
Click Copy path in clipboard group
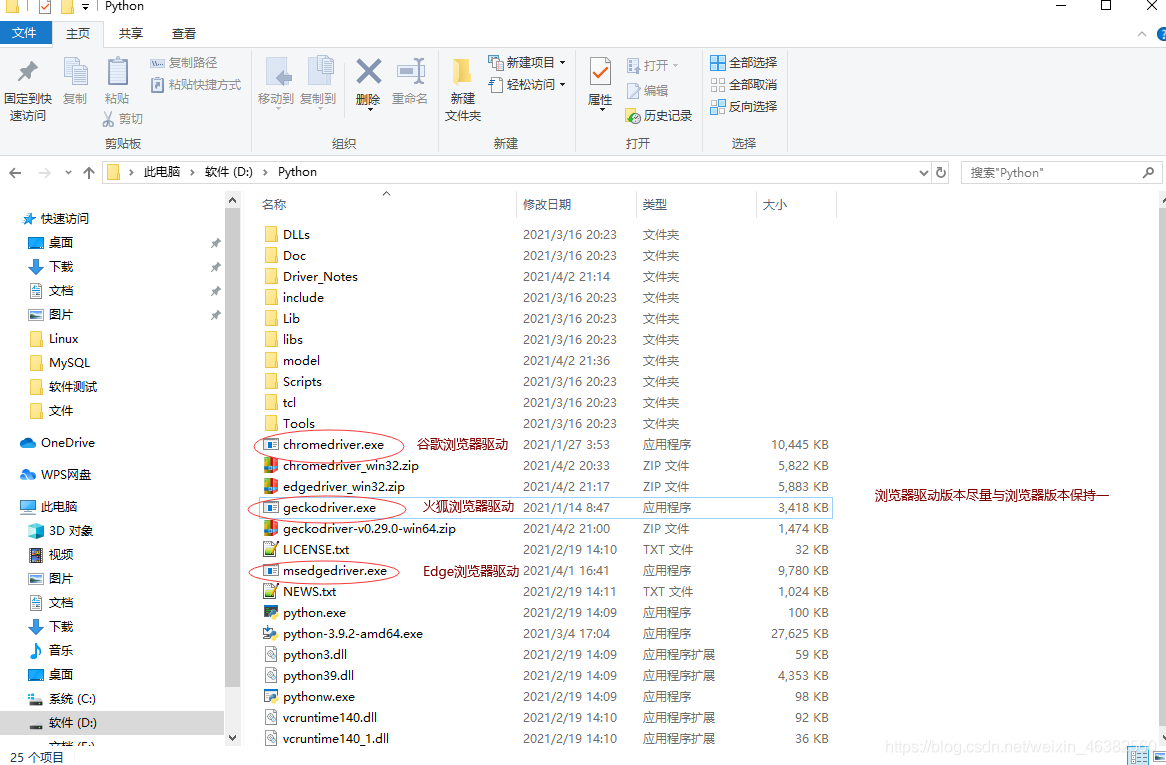coord(184,62)
